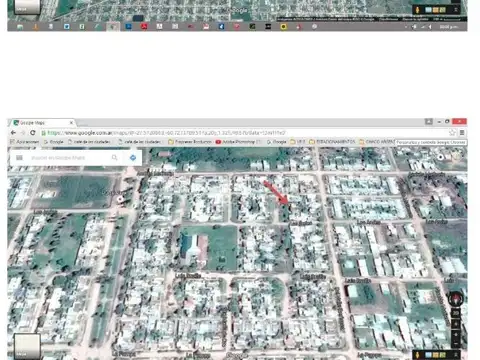This screenshot has width=480, height=360.
Task: Click the Pegman Street View icon
Action: [x=417, y=355]
